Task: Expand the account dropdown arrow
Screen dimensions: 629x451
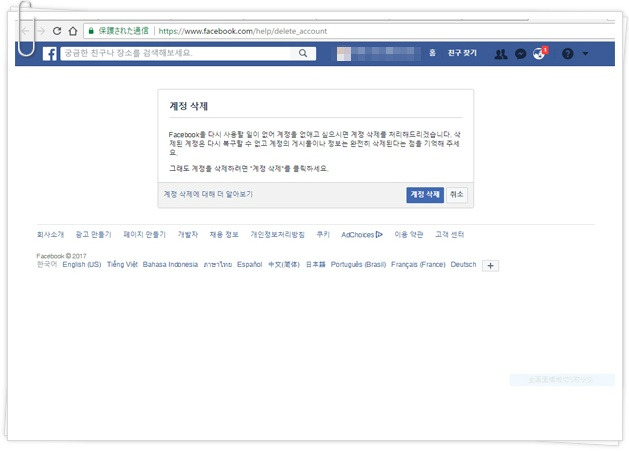Action: click(x=585, y=54)
